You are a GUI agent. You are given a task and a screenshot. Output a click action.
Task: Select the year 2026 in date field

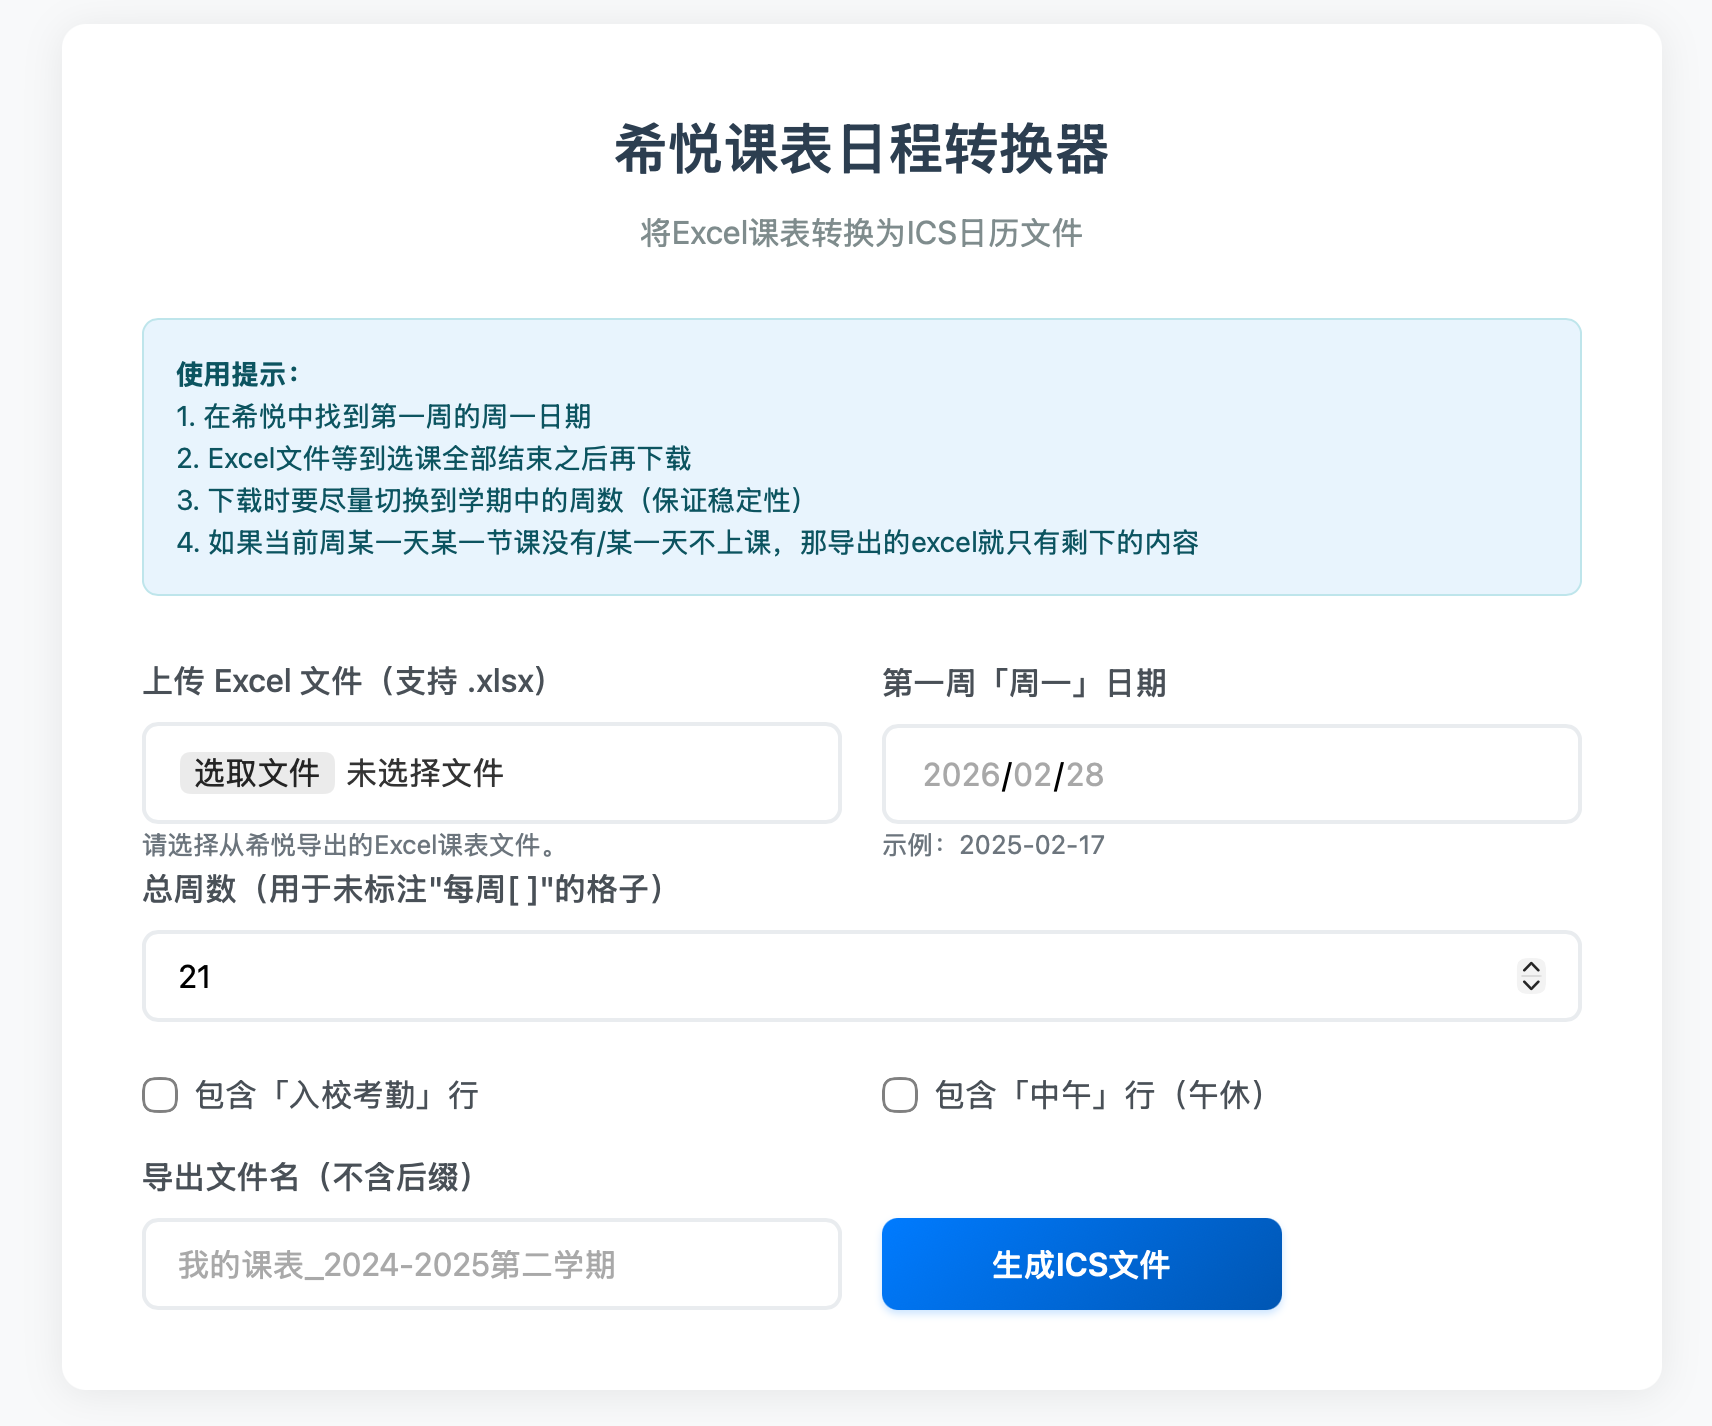tap(961, 775)
